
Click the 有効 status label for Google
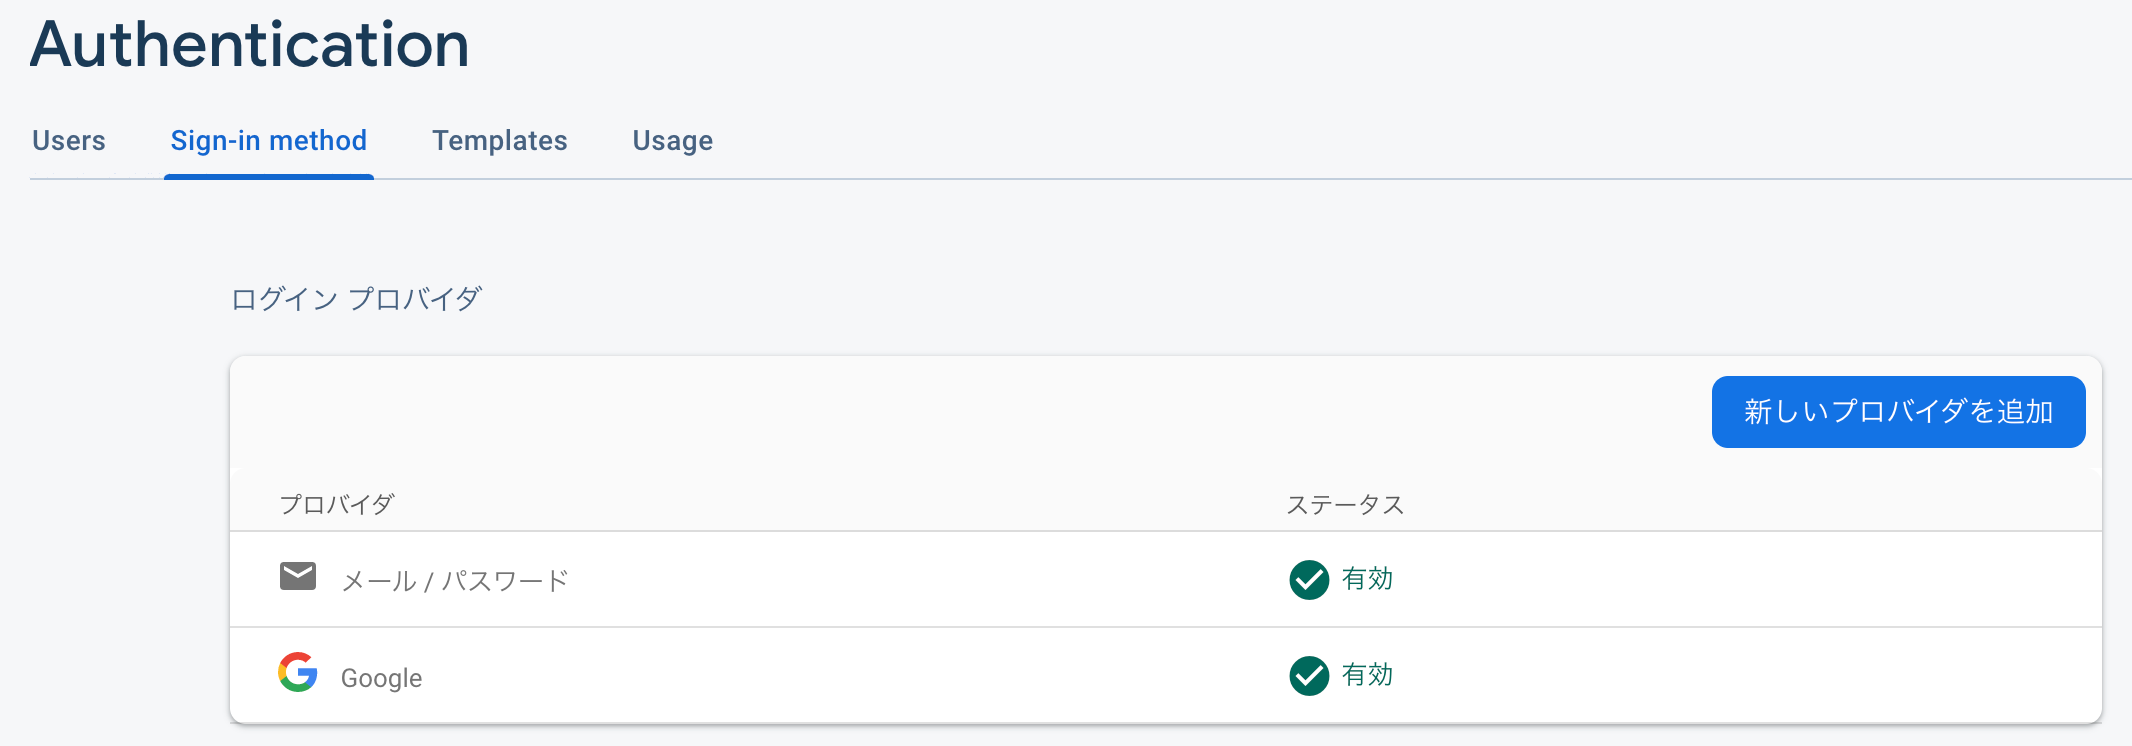(1366, 675)
